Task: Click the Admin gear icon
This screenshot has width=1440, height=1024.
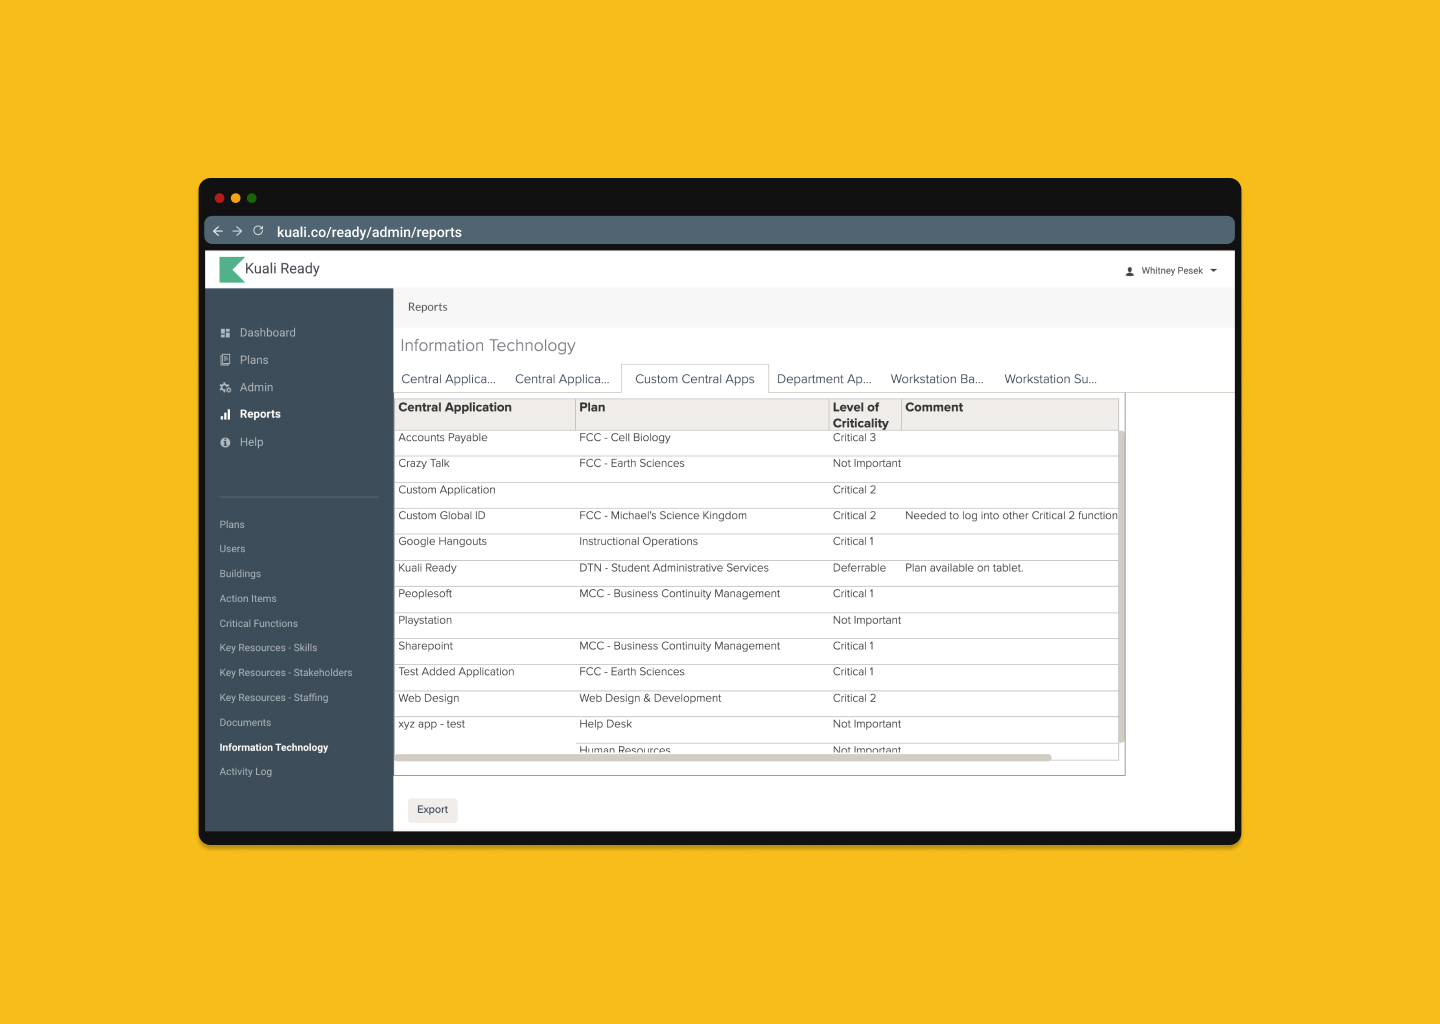Action: click(225, 388)
